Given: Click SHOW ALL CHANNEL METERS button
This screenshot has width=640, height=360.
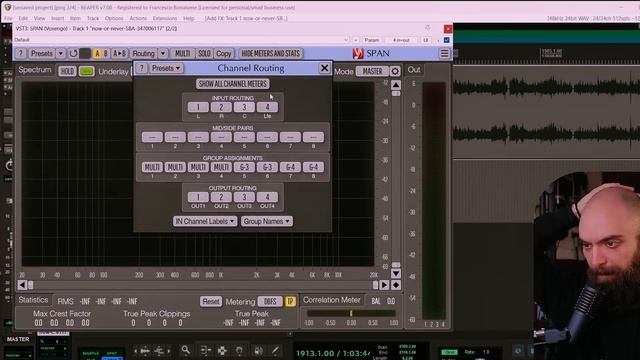Looking at the screenshot, I should click(x=233, y=84).
